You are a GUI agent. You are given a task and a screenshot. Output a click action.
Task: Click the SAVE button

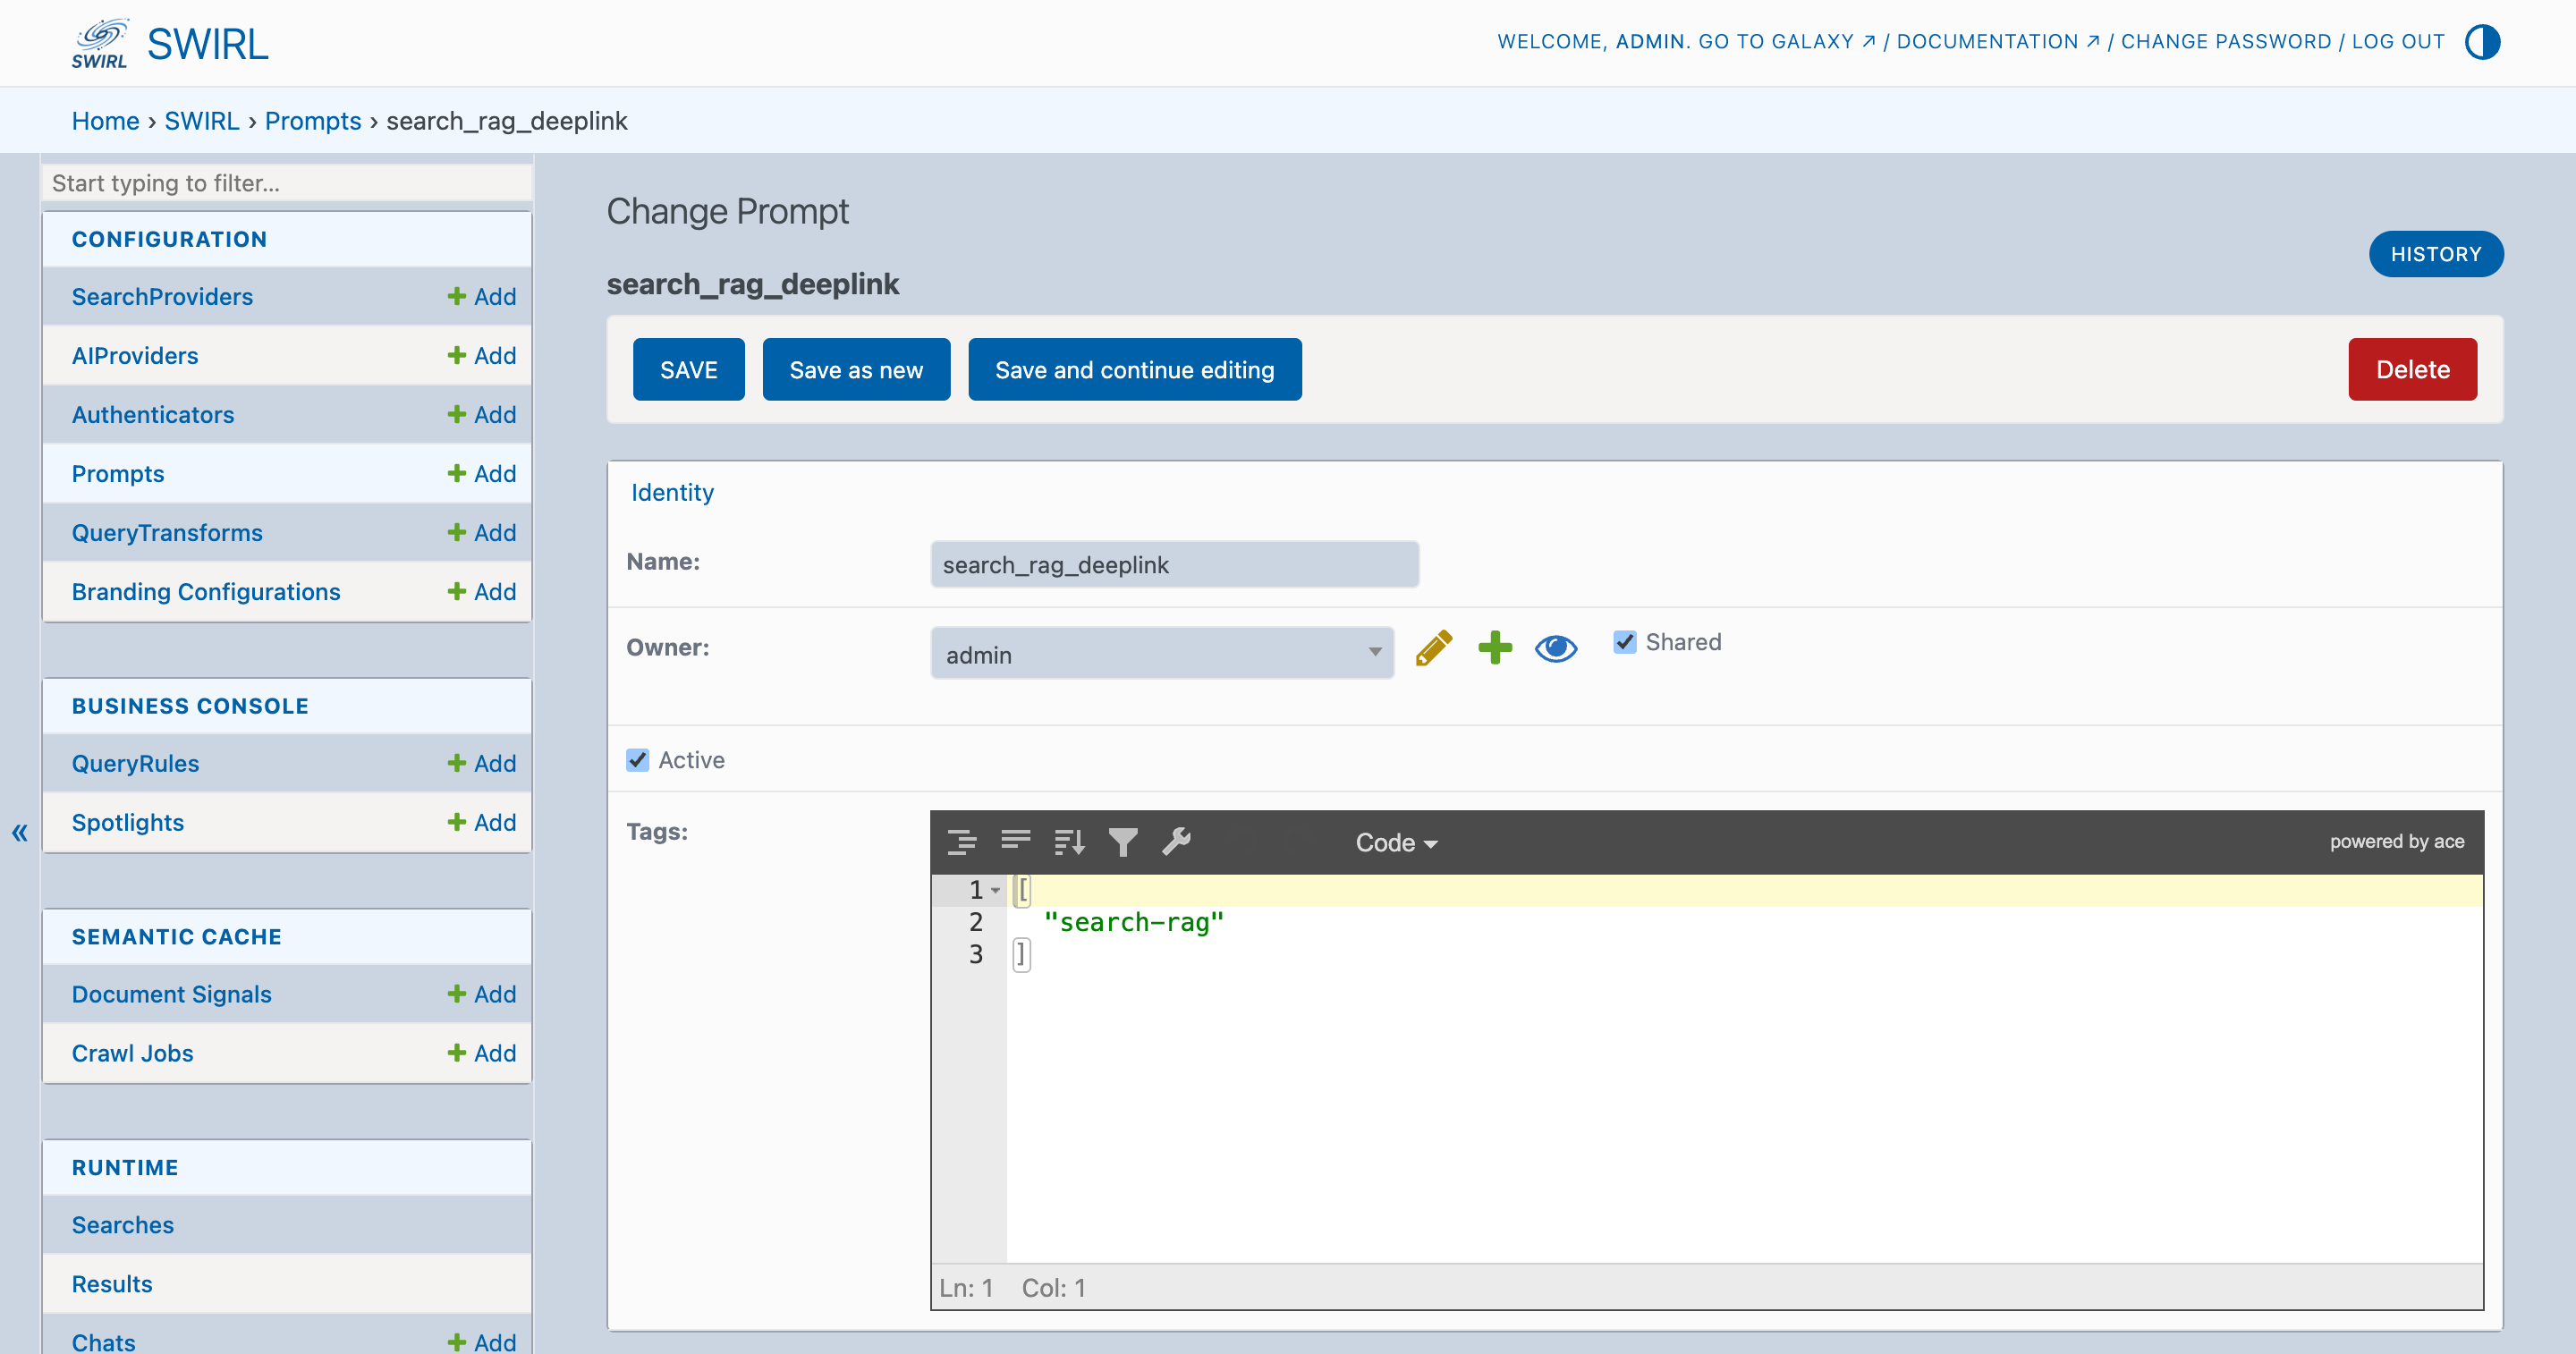(689, 370)
